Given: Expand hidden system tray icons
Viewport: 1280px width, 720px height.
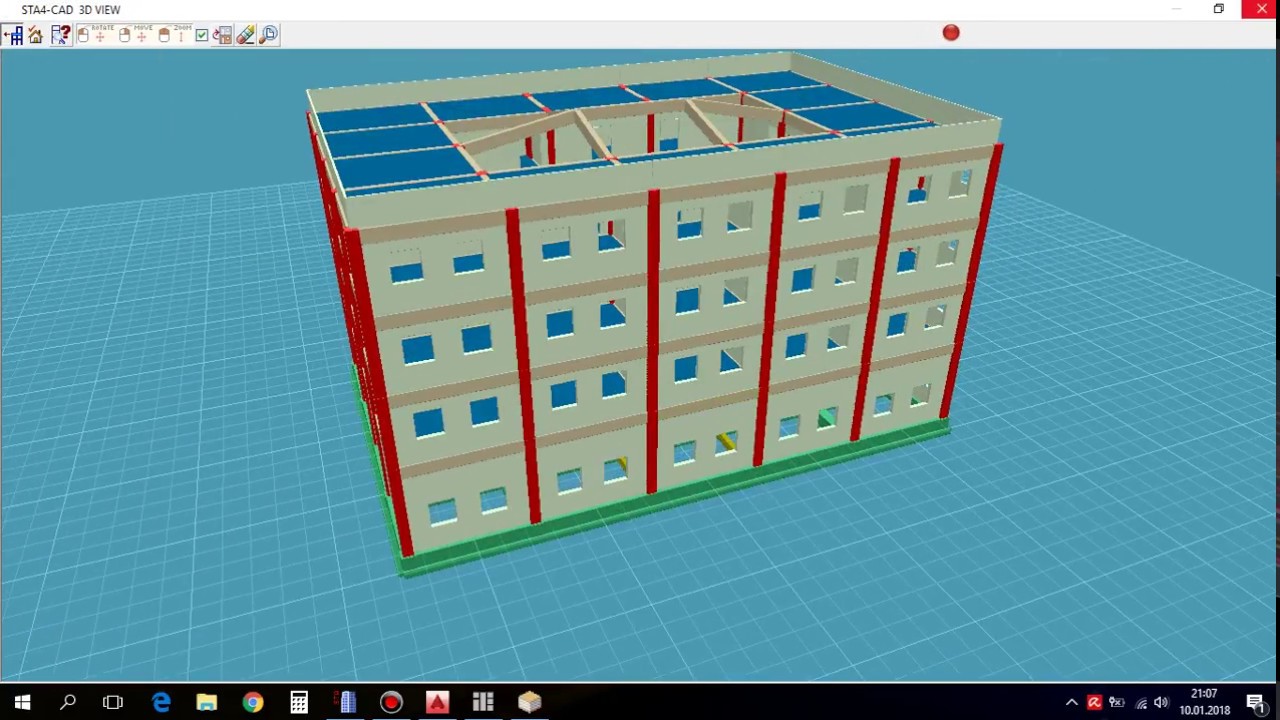Looking at the screenshot, I should [x=1072, y=703].
